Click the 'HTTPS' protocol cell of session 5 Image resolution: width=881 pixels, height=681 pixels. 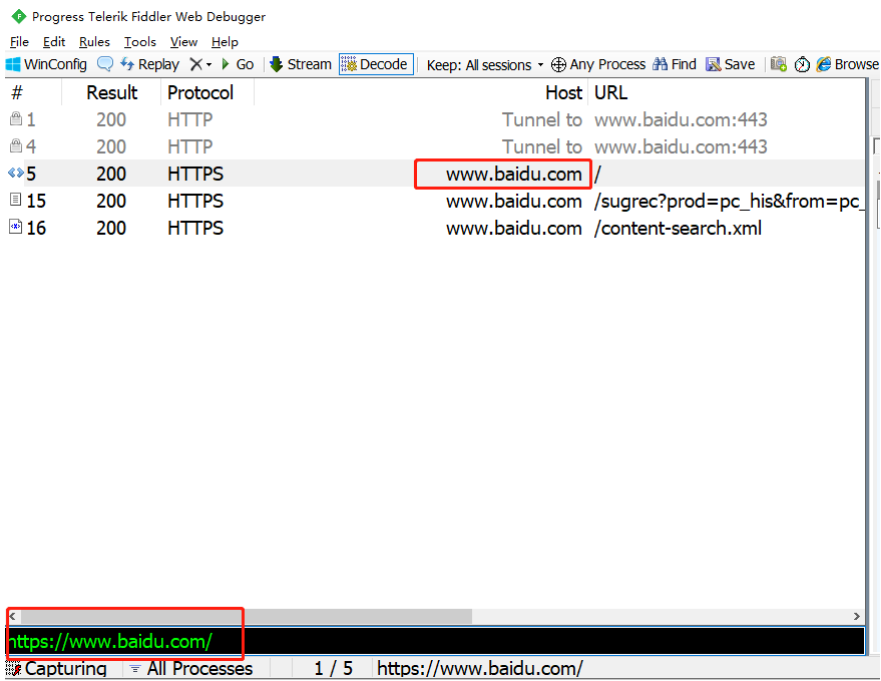click(x=195, y=174)
